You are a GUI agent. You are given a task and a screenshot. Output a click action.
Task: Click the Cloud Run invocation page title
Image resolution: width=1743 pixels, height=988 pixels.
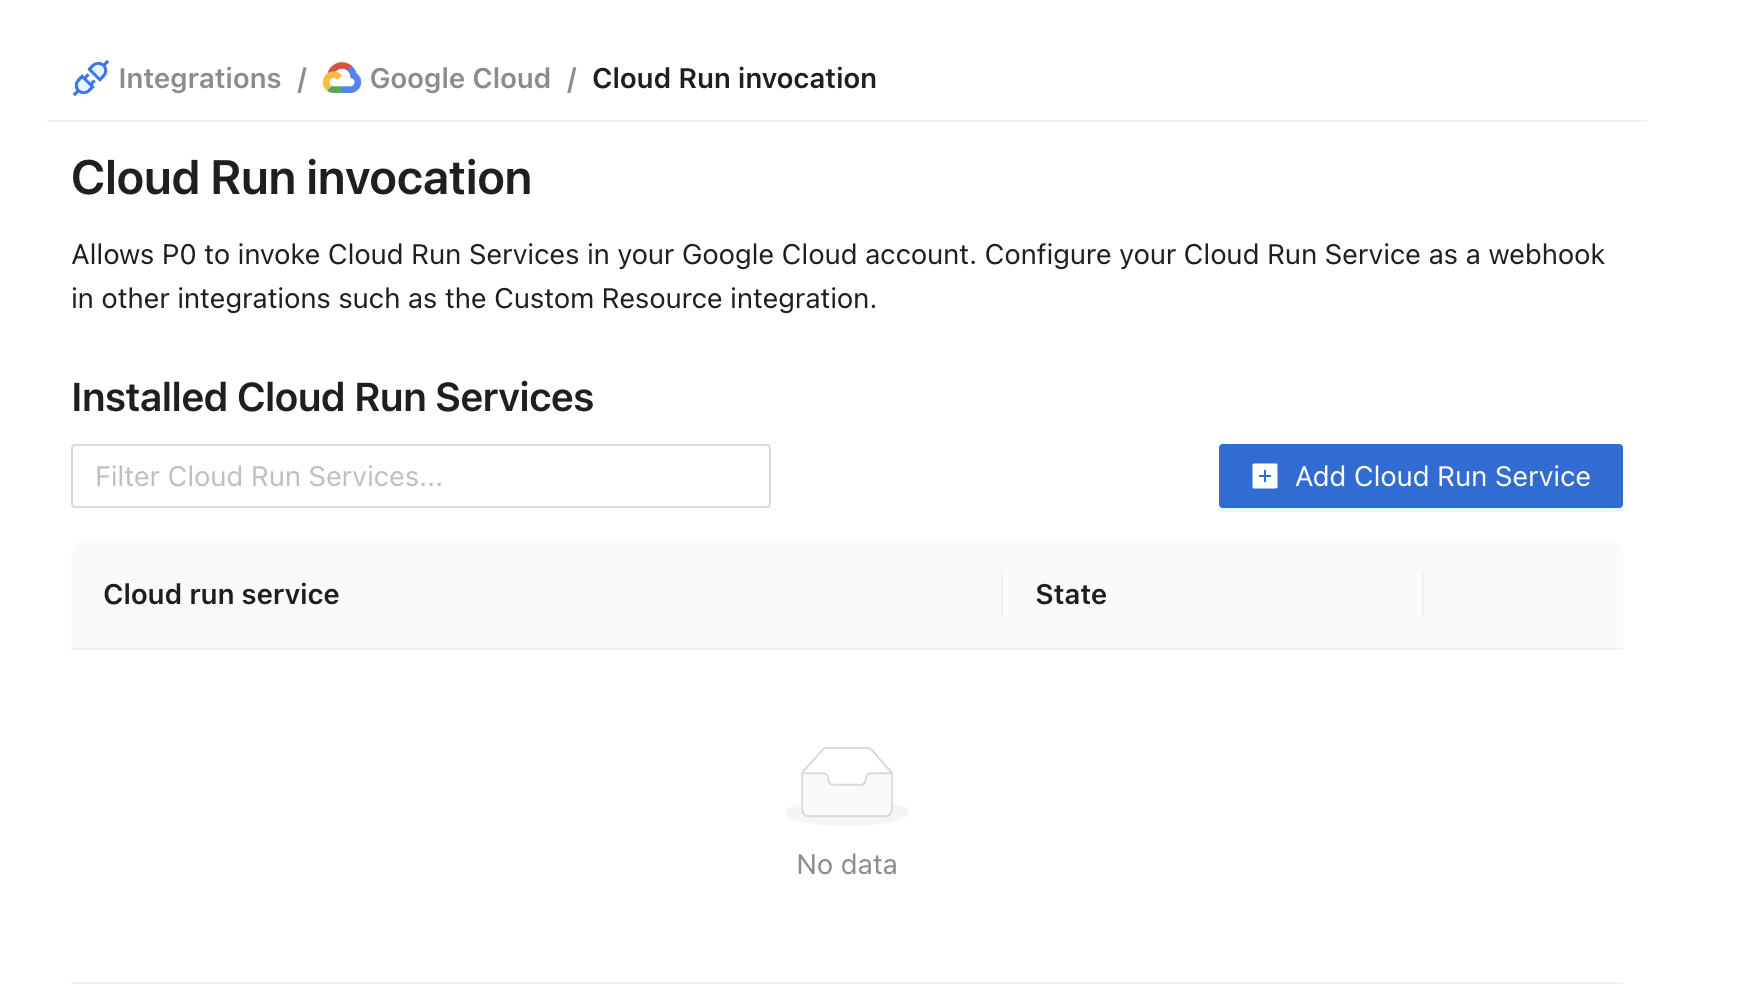click(x=301, y=178)
